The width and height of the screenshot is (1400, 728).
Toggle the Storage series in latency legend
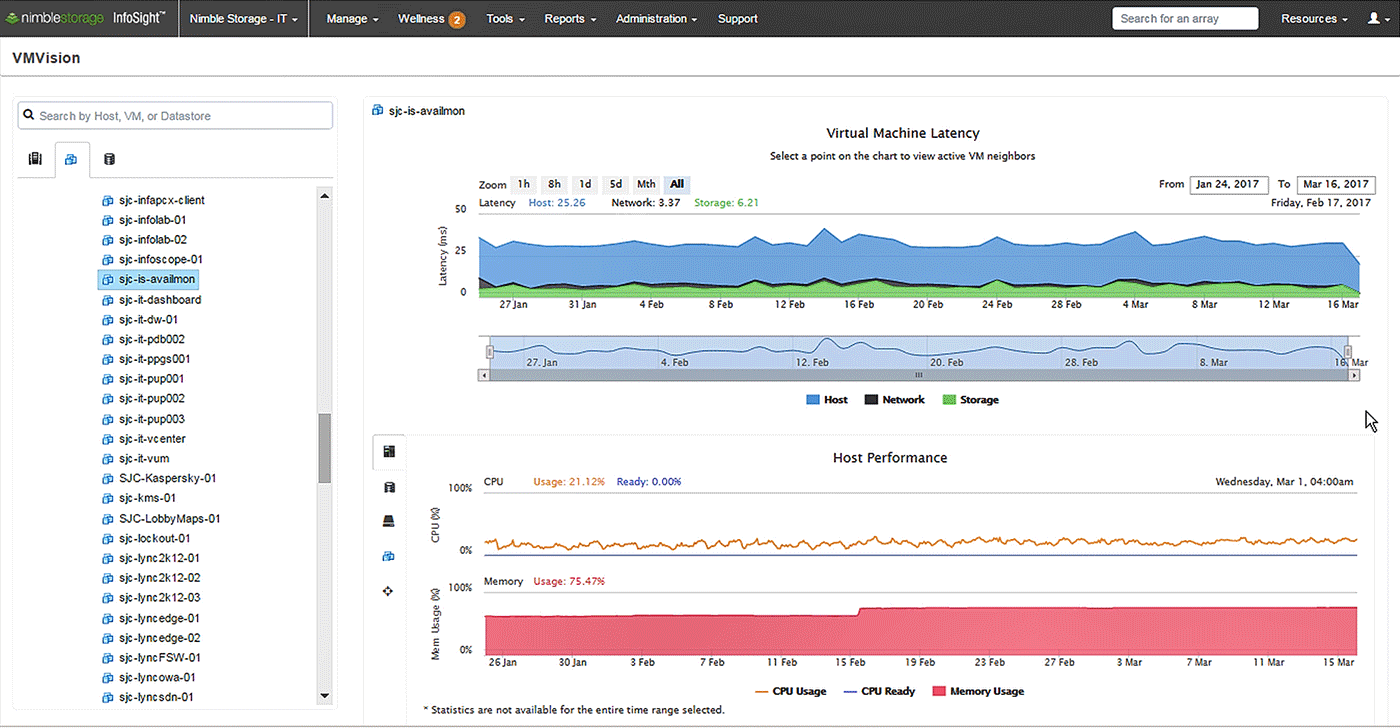[x=970, y=400]
